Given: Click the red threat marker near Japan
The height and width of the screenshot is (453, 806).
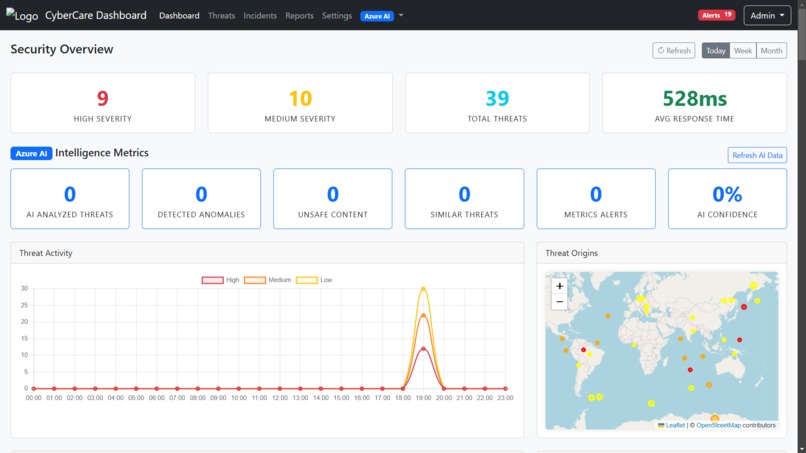Looking at the screenshot, I should click(743, 307).
